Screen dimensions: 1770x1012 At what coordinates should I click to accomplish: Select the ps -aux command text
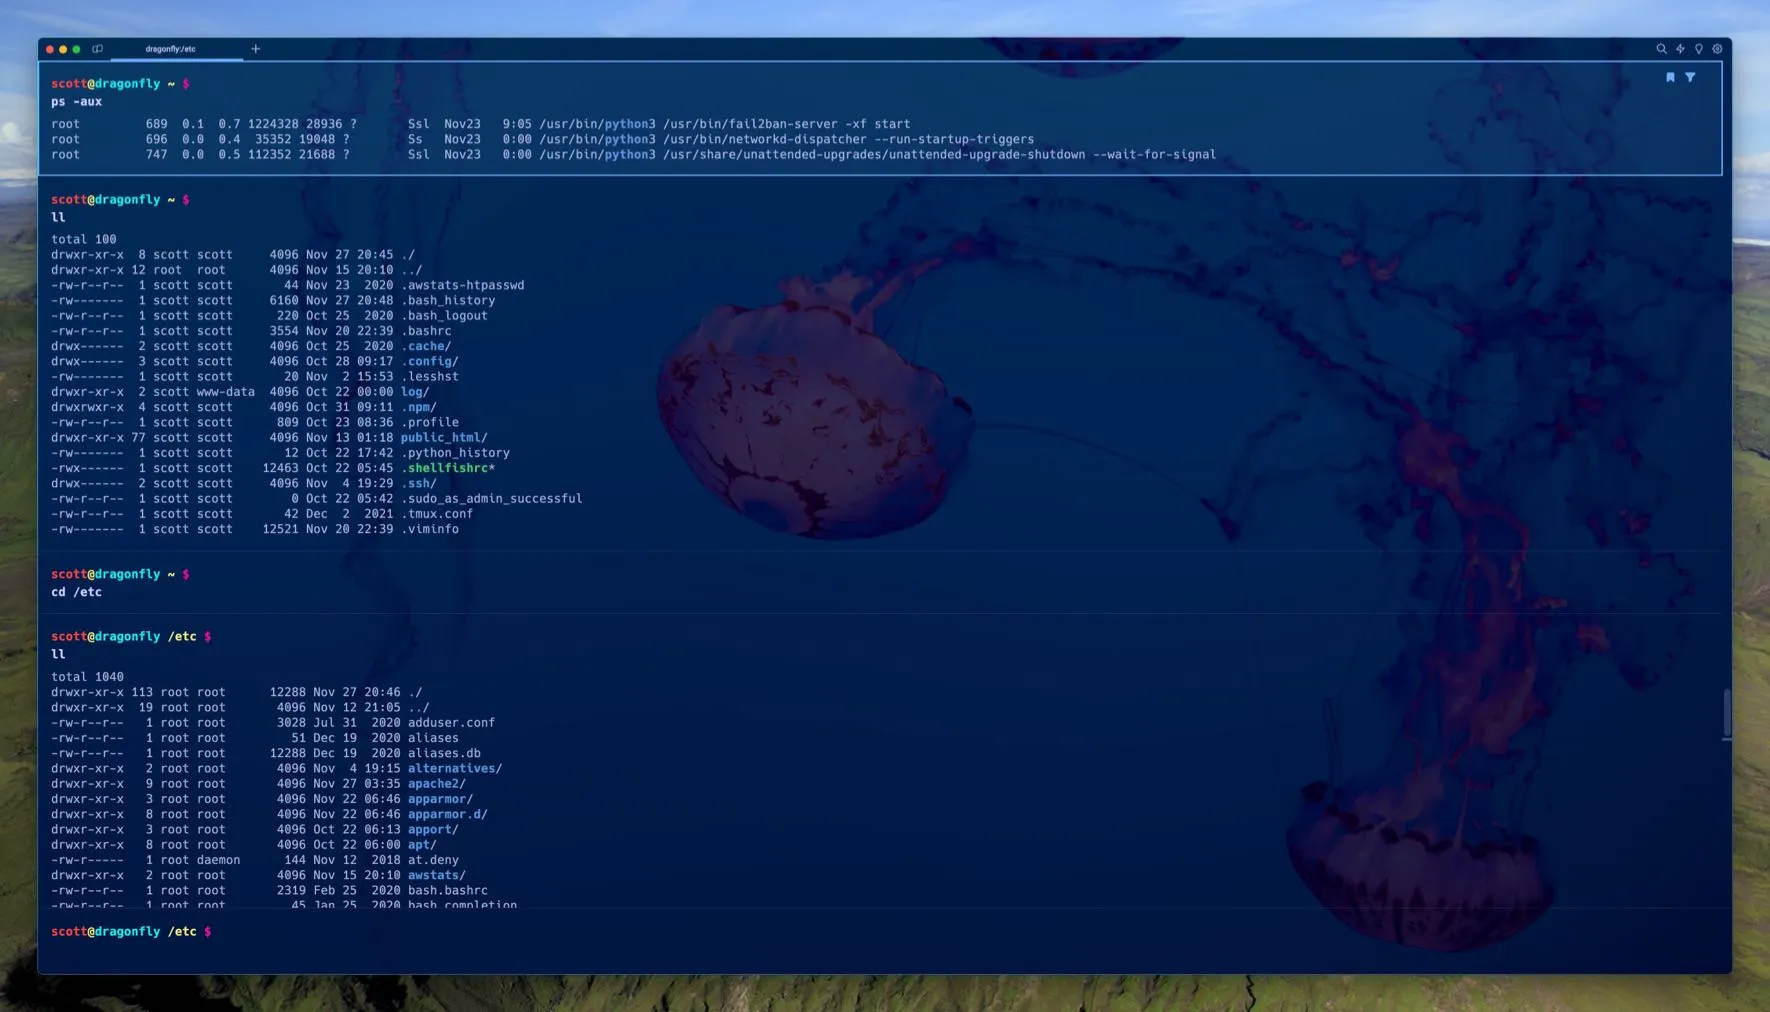[77, 102]
